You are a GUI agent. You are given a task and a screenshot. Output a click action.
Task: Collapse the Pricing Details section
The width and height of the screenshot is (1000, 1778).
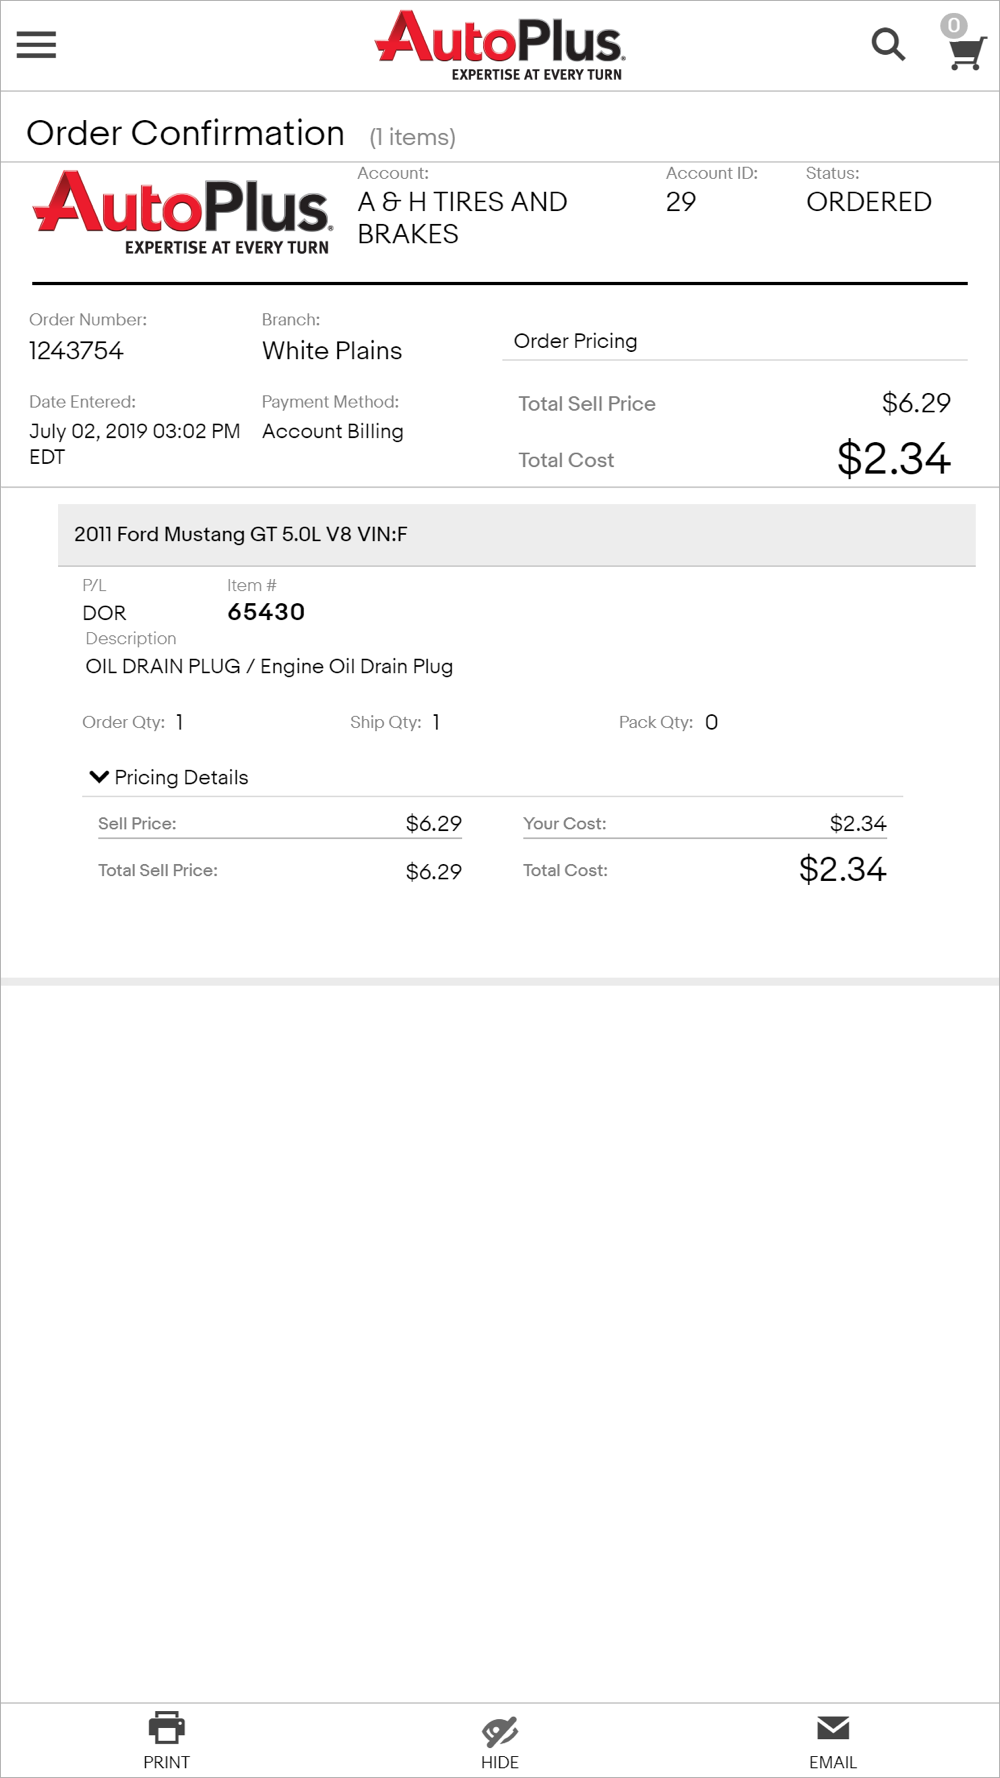click(99, 777)
